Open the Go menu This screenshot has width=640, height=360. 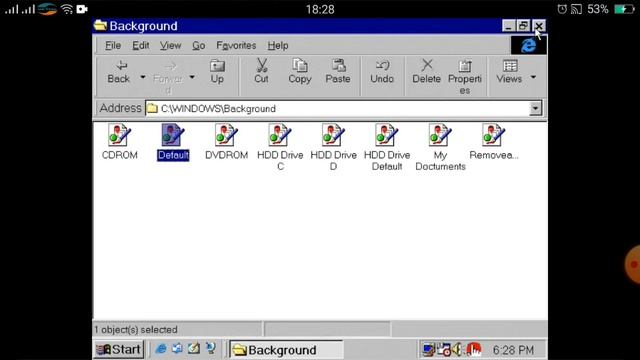tap(198, 46)
